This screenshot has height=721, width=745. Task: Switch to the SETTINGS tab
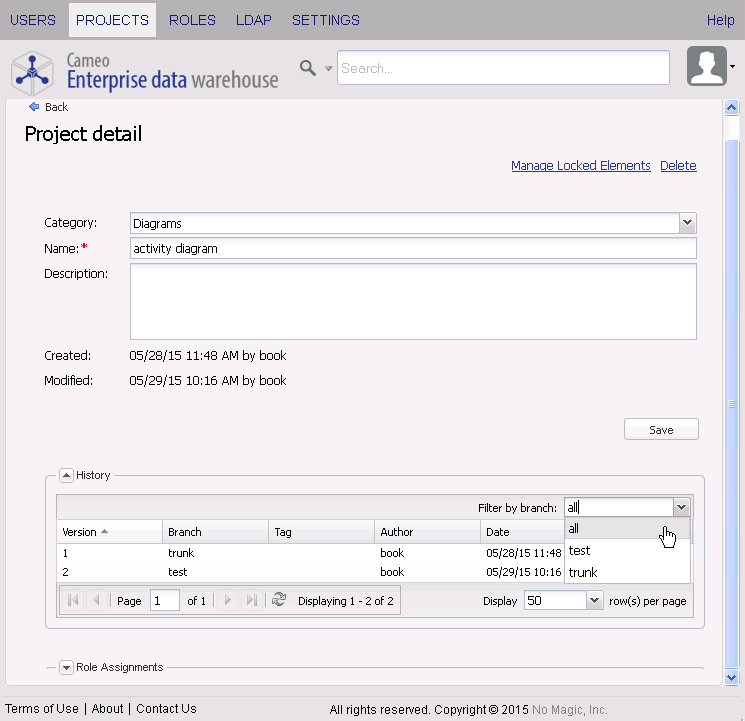pyautogui.click(x=326, y=20)
